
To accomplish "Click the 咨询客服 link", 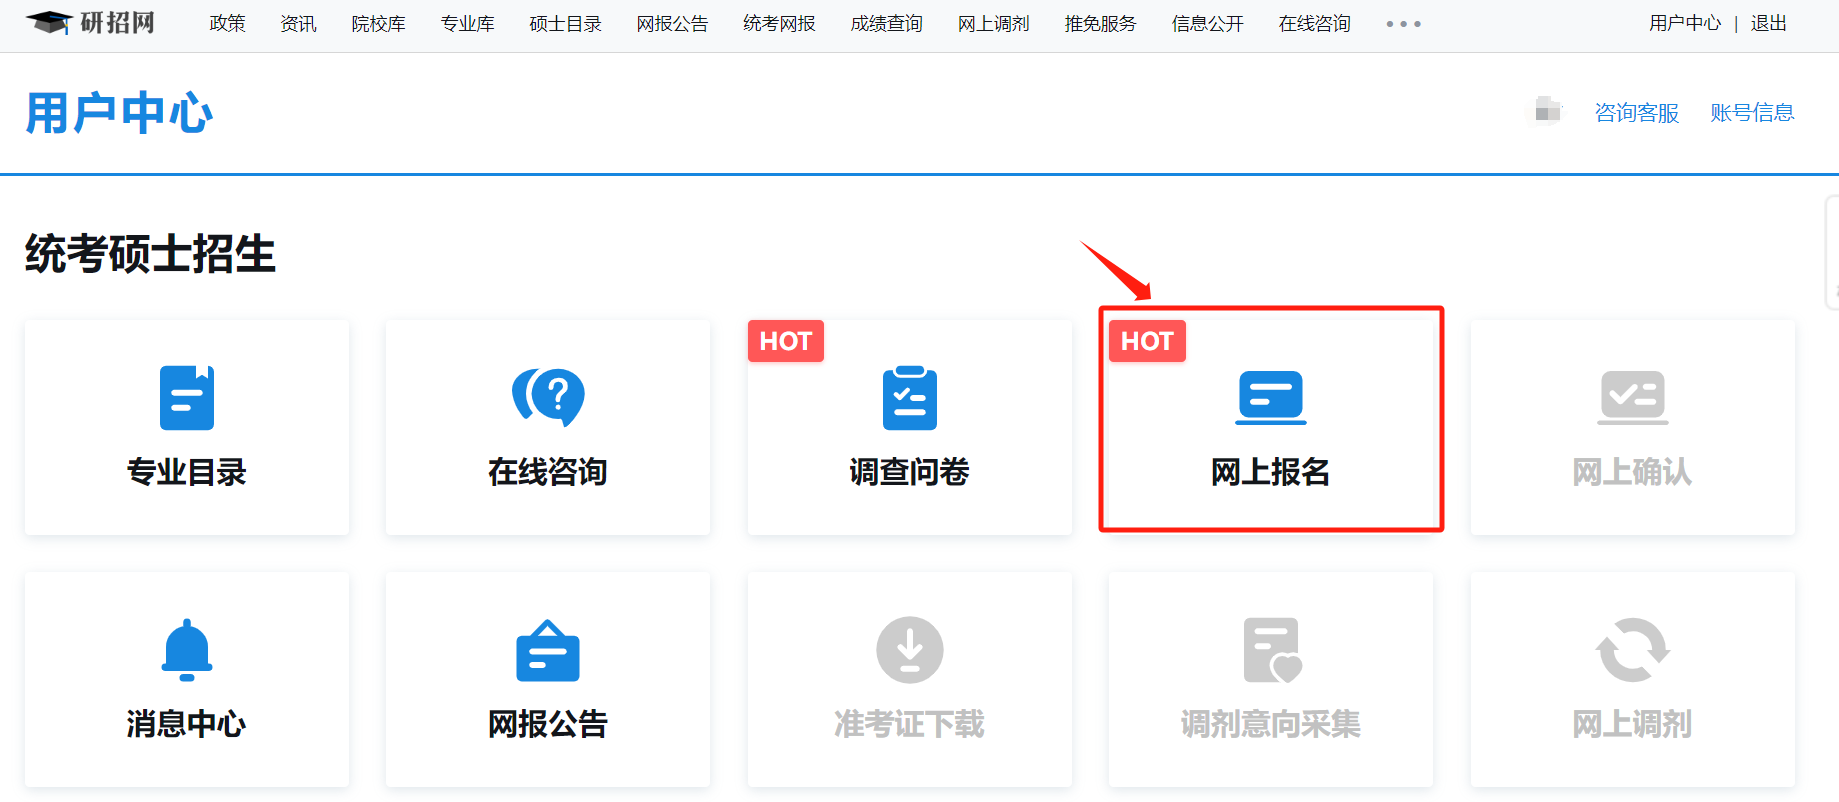I will tap(1636, 113).
